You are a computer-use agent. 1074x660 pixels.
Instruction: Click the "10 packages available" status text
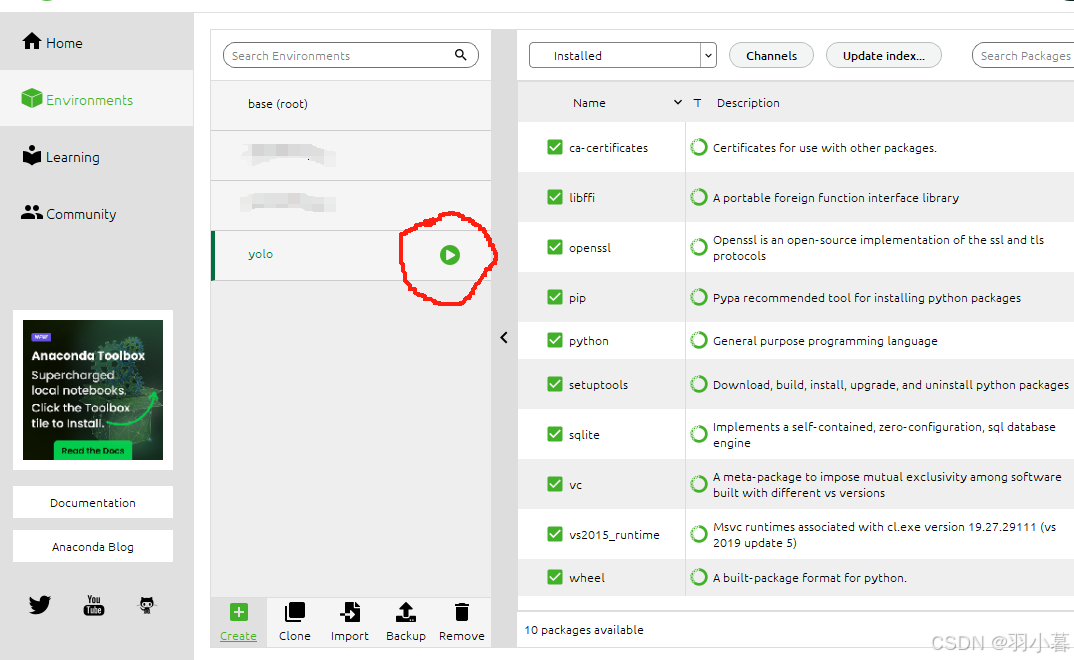584,630
